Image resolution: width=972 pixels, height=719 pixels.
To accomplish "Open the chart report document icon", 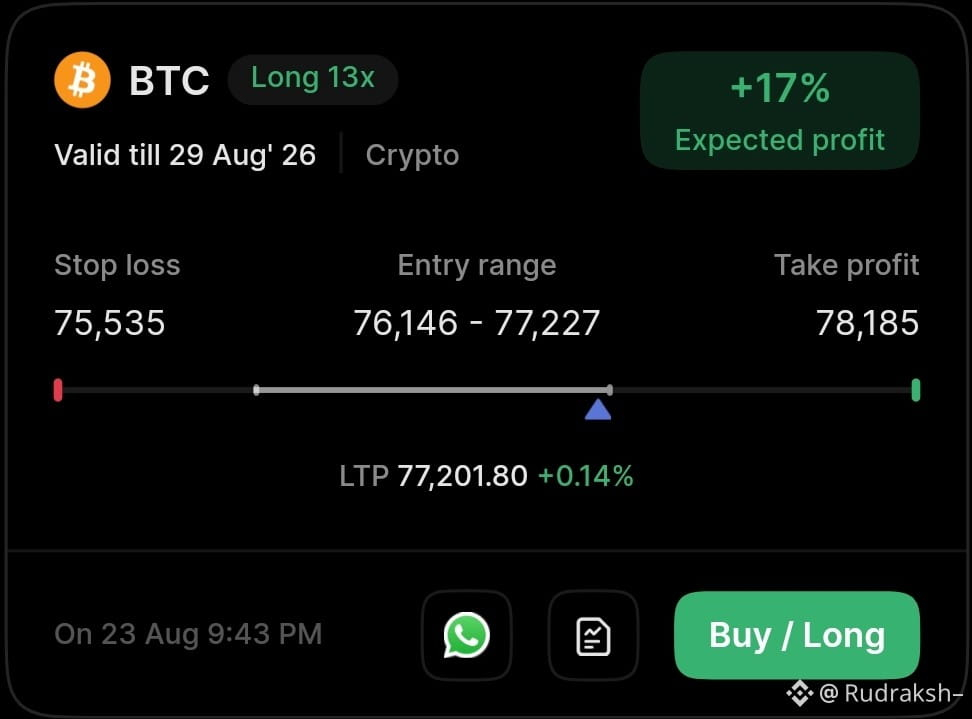I will pyautogui.click(x=593, y=635).
